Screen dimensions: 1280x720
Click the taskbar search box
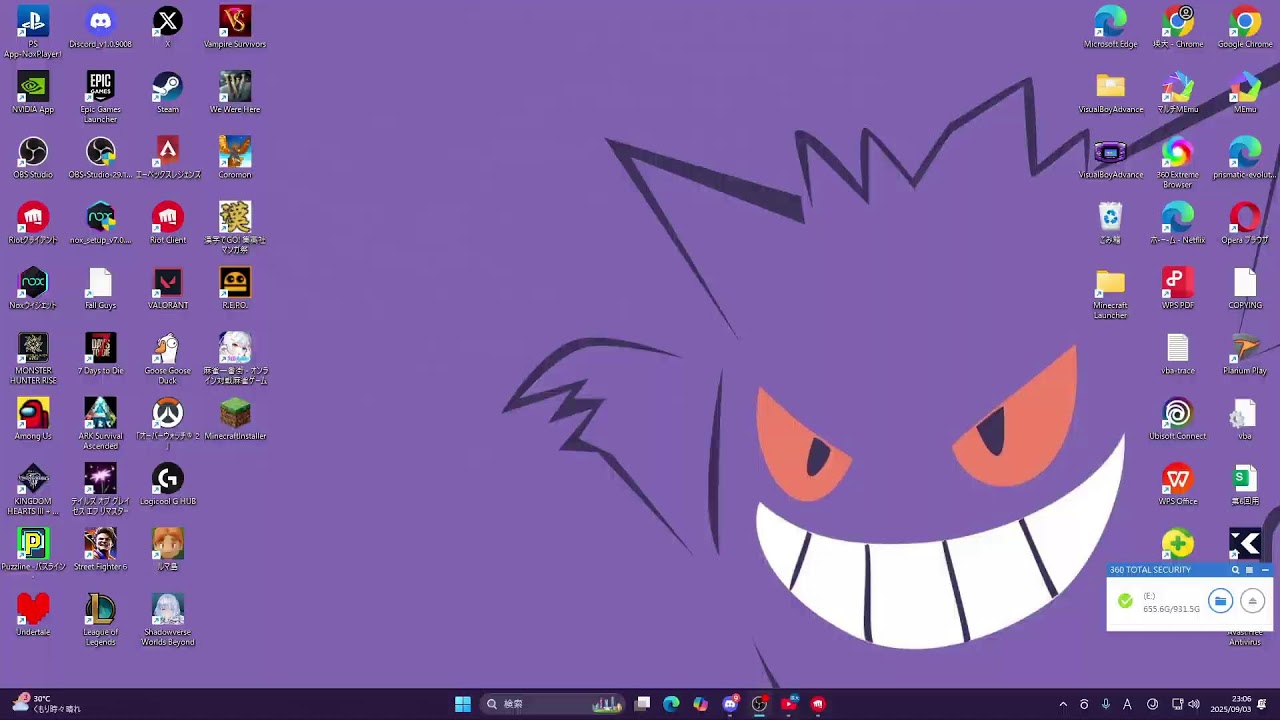click(x=554, y=704)
